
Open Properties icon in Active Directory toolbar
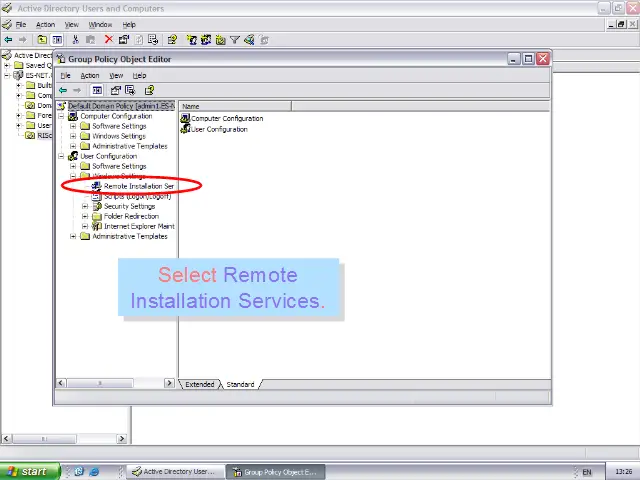click(124, 40)
